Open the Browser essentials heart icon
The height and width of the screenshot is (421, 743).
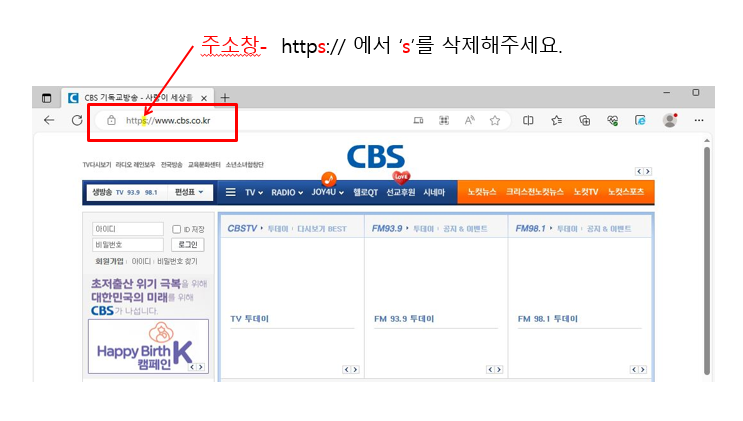[x=612, y=120]
